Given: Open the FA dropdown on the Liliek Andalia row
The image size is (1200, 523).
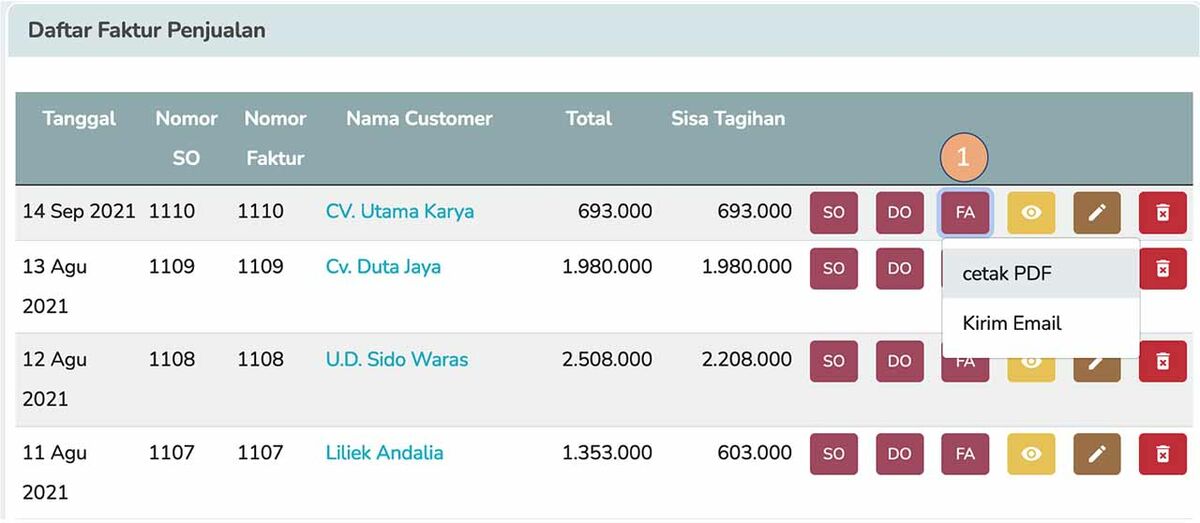Looking at the screenshot, I should point(965,454).
